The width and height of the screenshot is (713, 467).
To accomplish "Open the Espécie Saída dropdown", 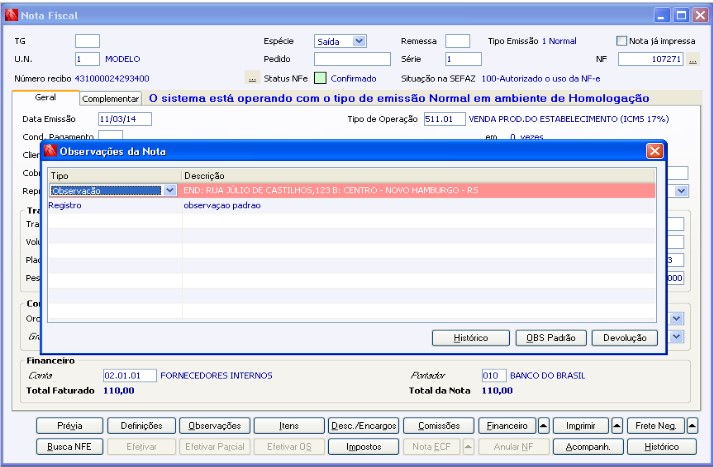I will 359,41.
